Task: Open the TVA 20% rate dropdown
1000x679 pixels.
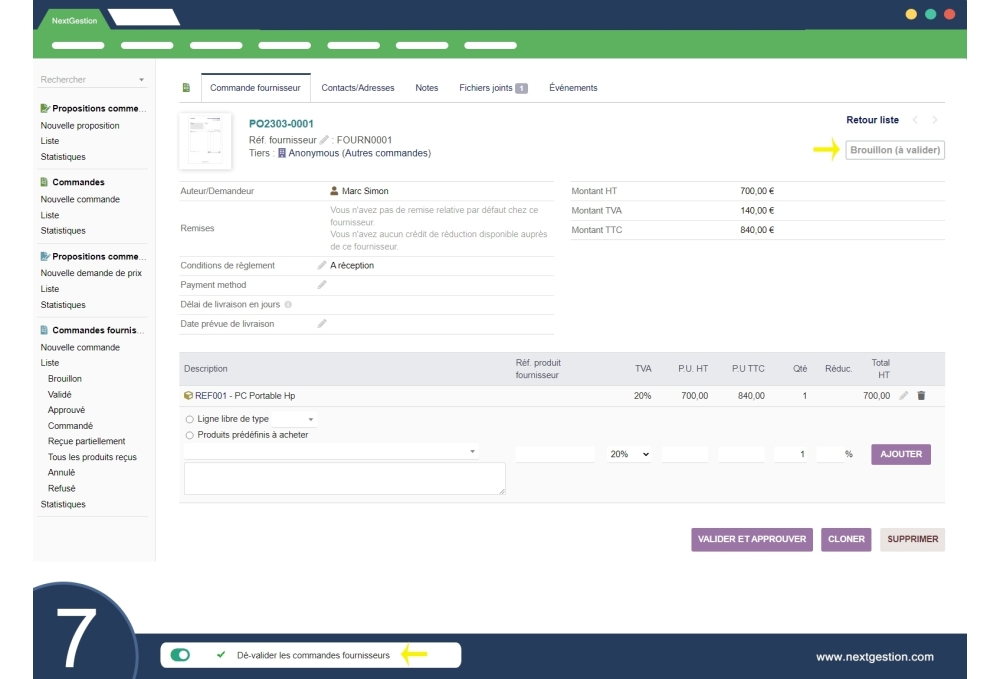Action: [630, 454]
